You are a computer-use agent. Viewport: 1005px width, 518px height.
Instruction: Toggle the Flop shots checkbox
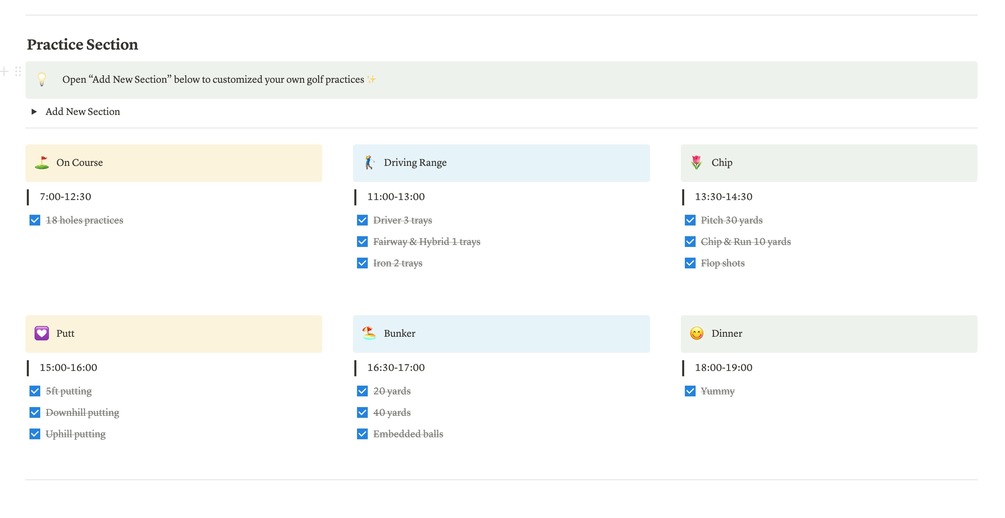click(691, 264)
